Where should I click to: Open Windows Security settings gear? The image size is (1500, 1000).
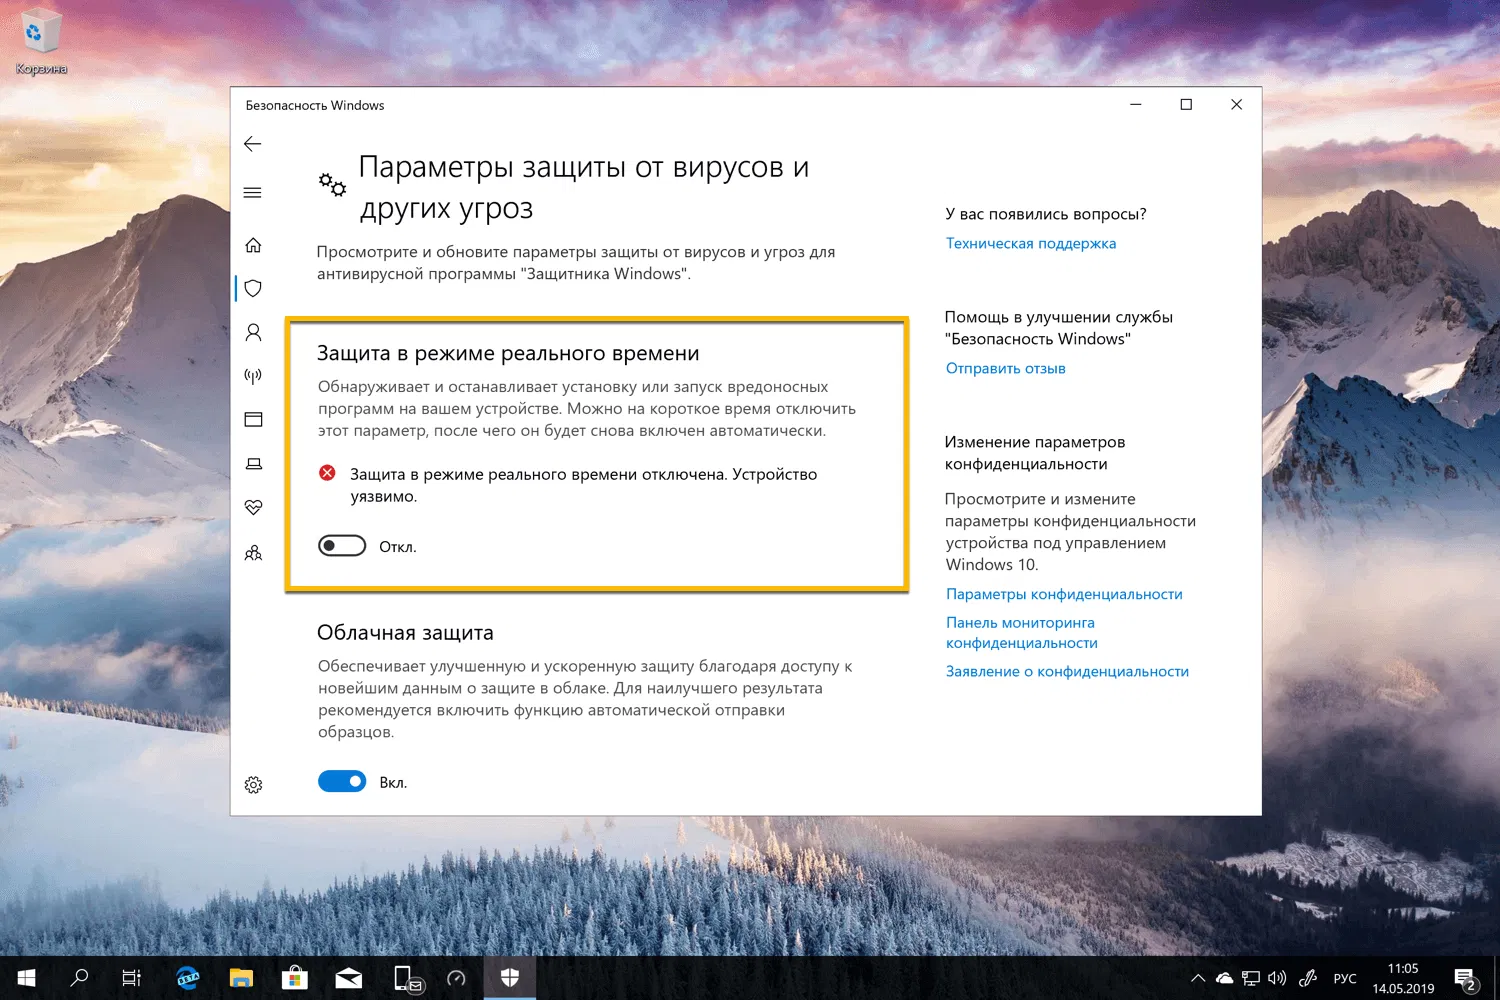pos(253,785)
